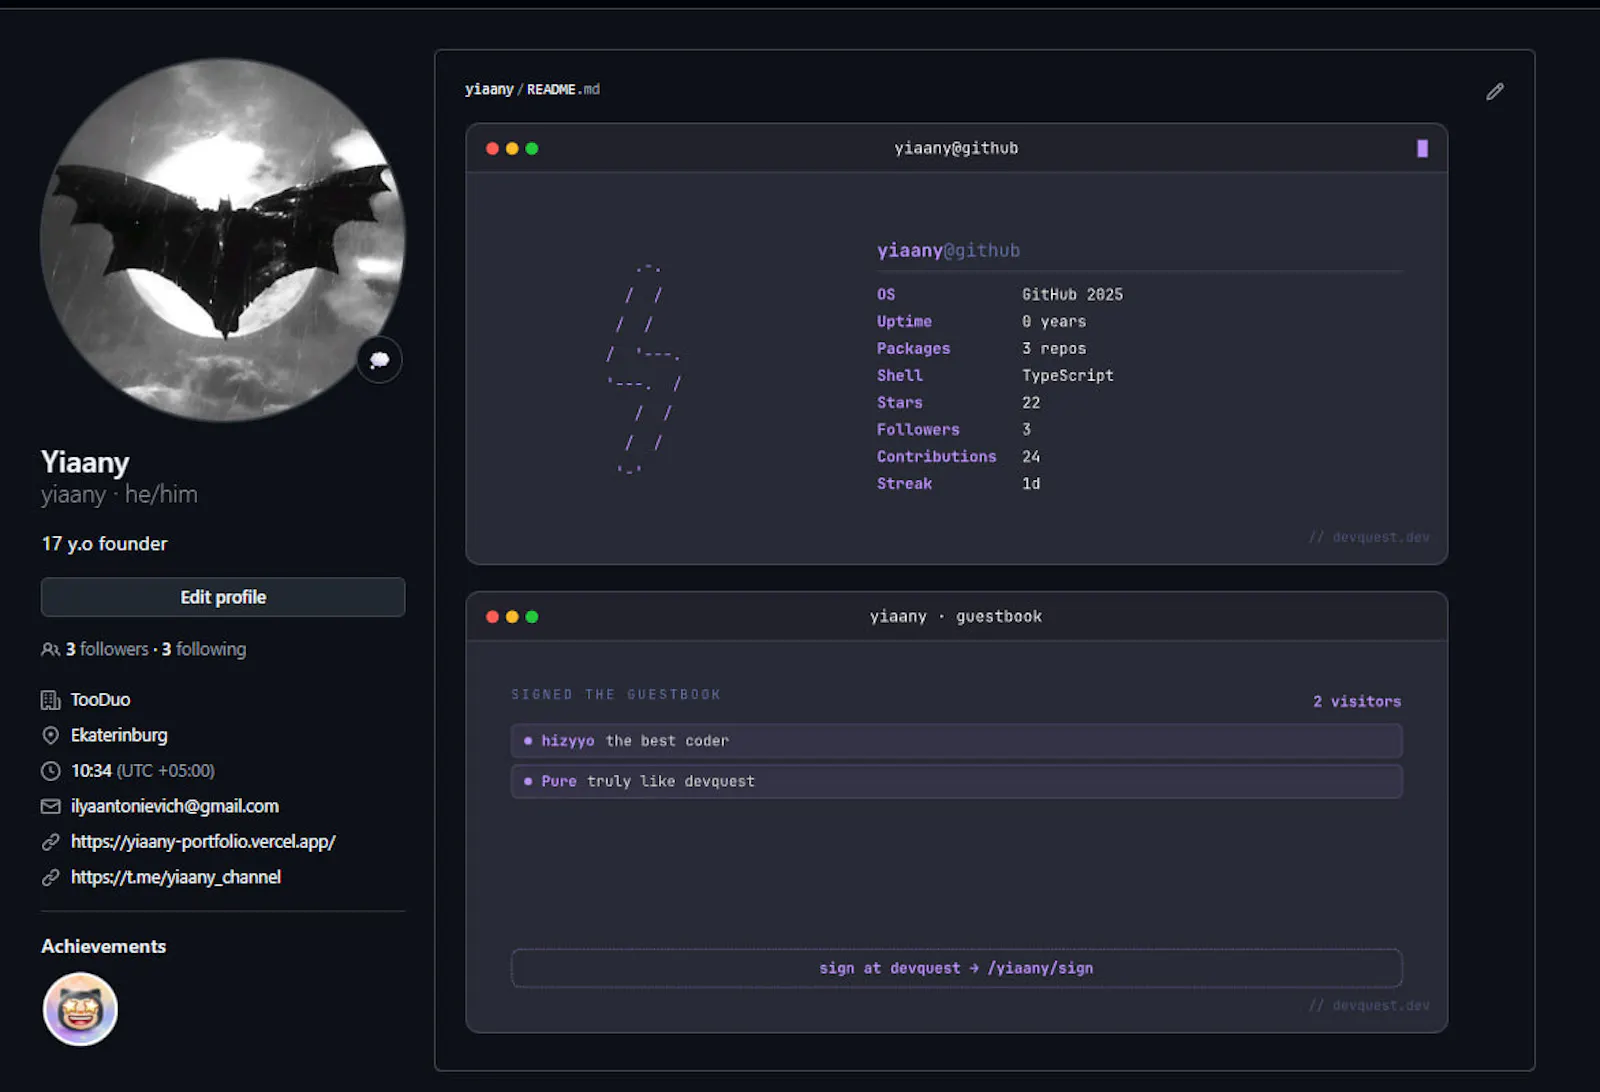Click the ASCII lightning bolt logo

645,368
